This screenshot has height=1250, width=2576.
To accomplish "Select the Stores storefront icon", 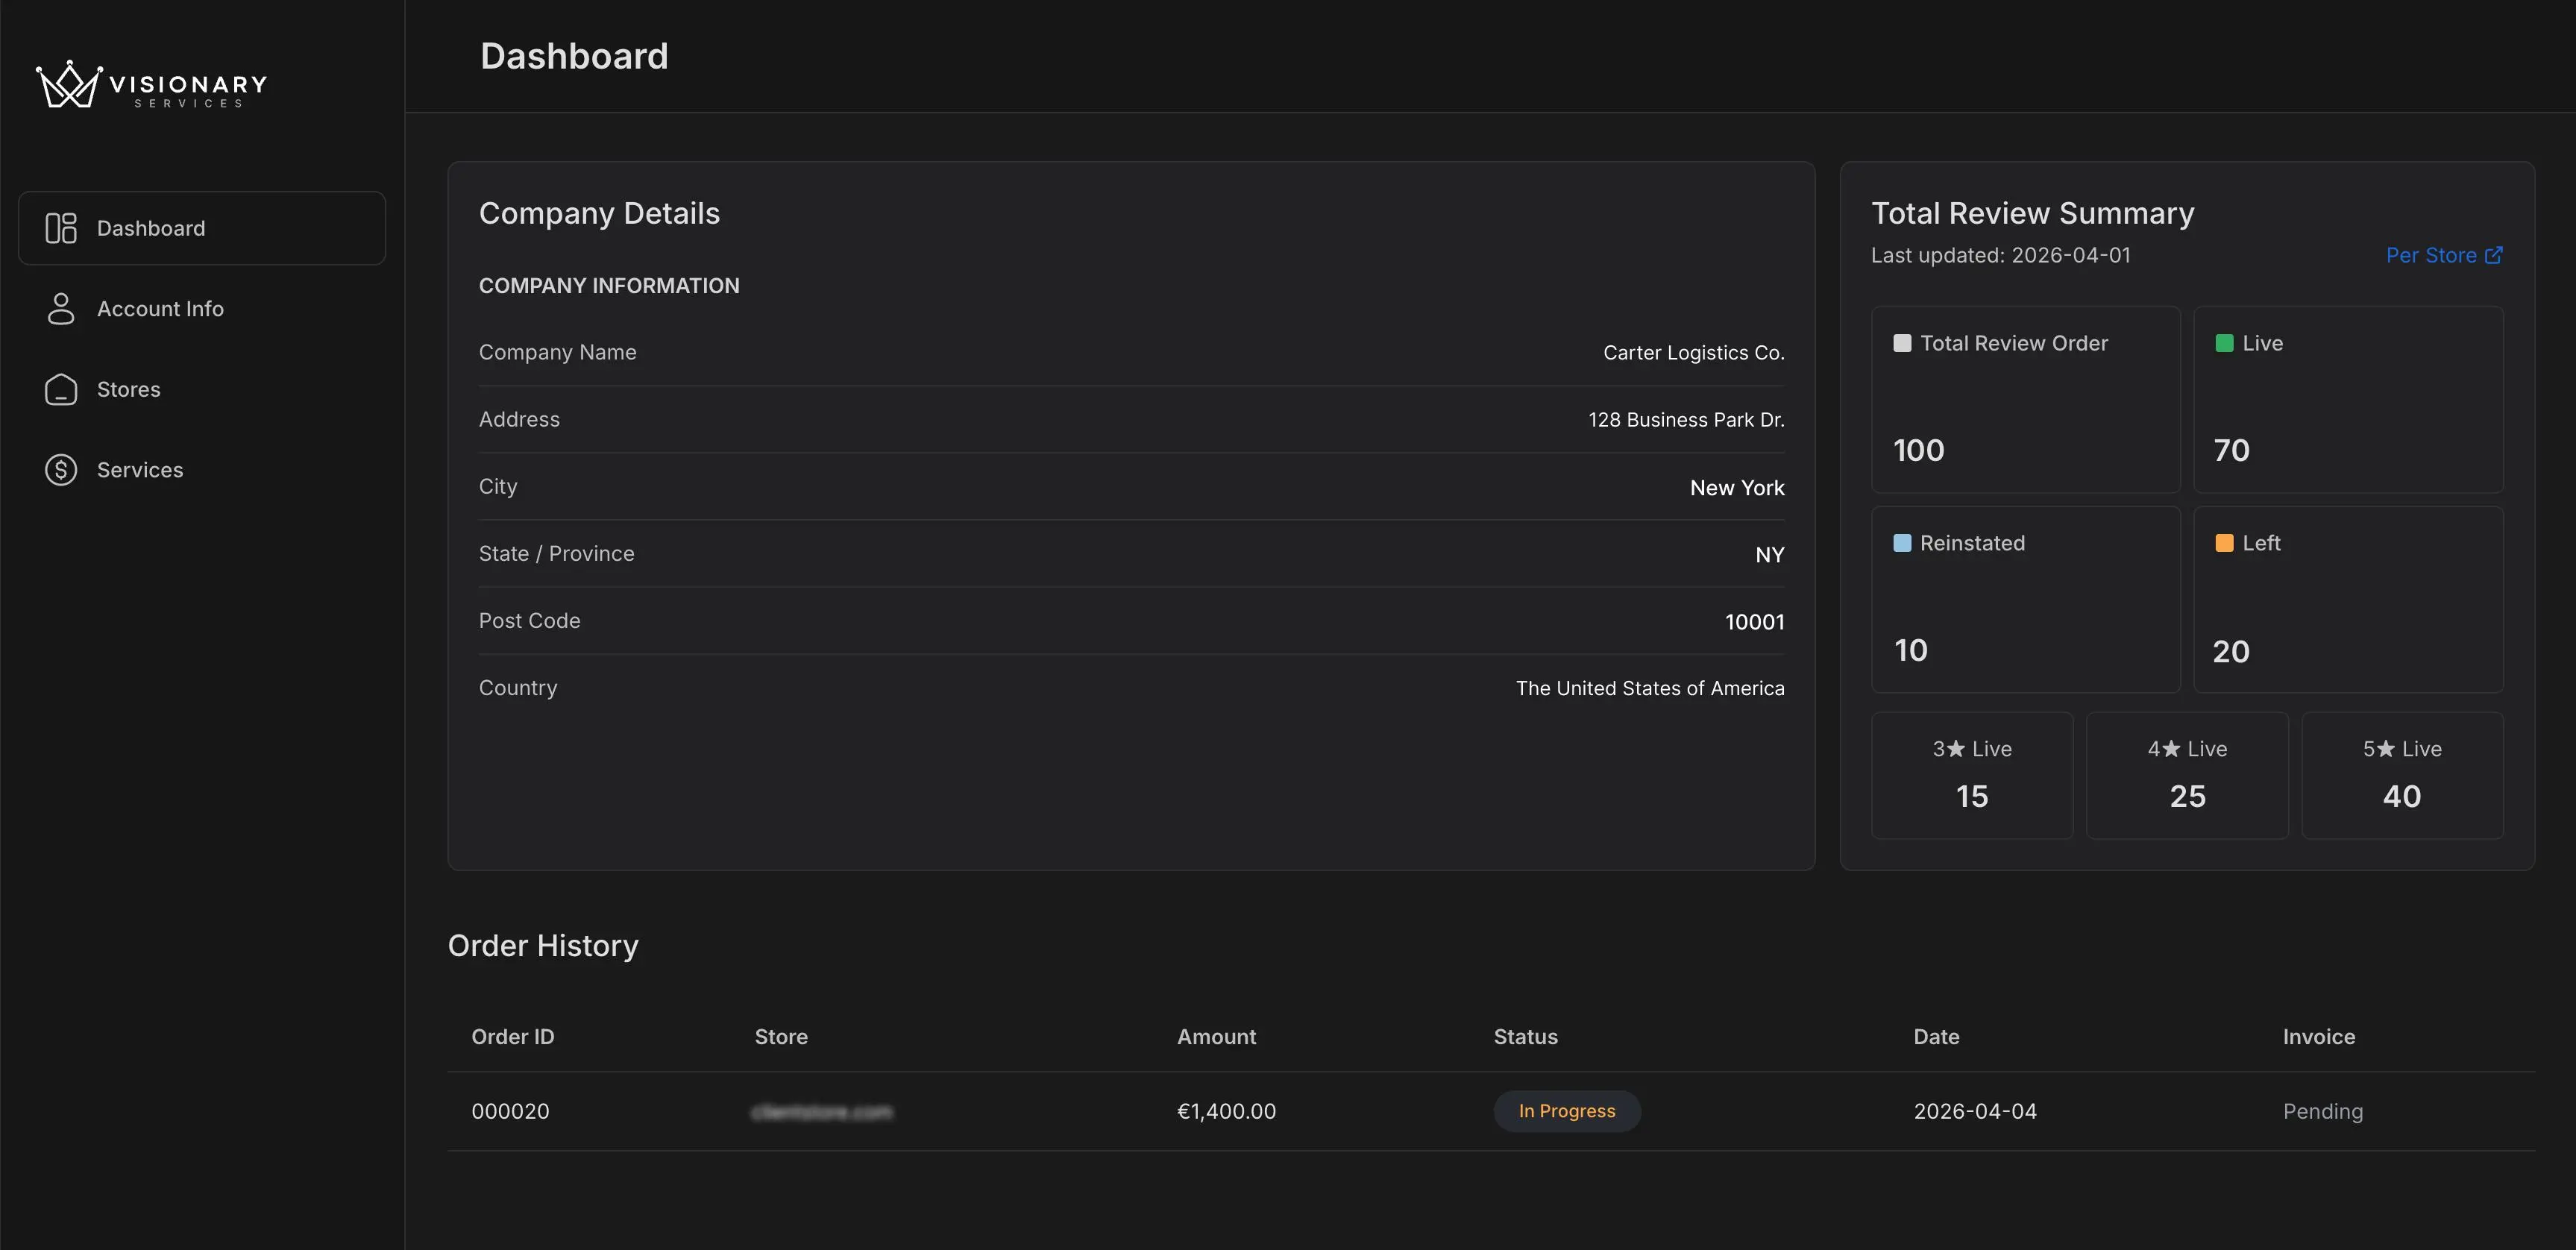I will pos(61,389).
